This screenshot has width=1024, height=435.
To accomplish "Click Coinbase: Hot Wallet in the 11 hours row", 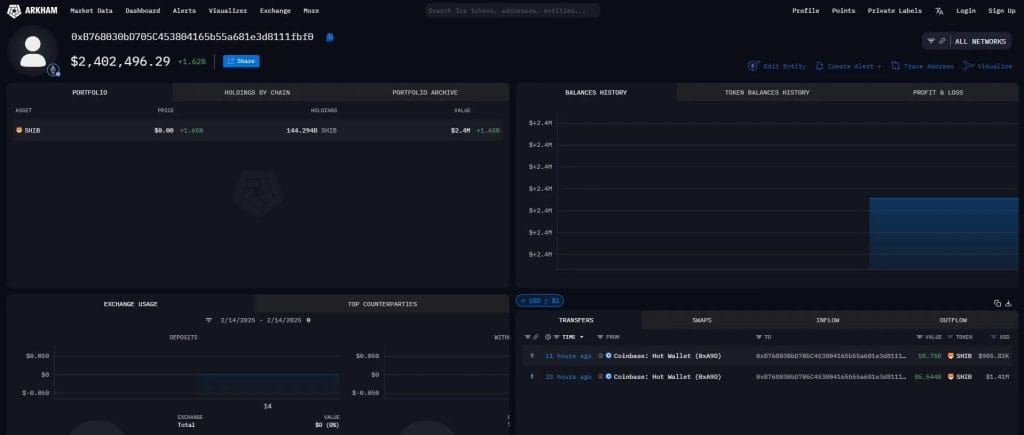I will tap(667, 356).
